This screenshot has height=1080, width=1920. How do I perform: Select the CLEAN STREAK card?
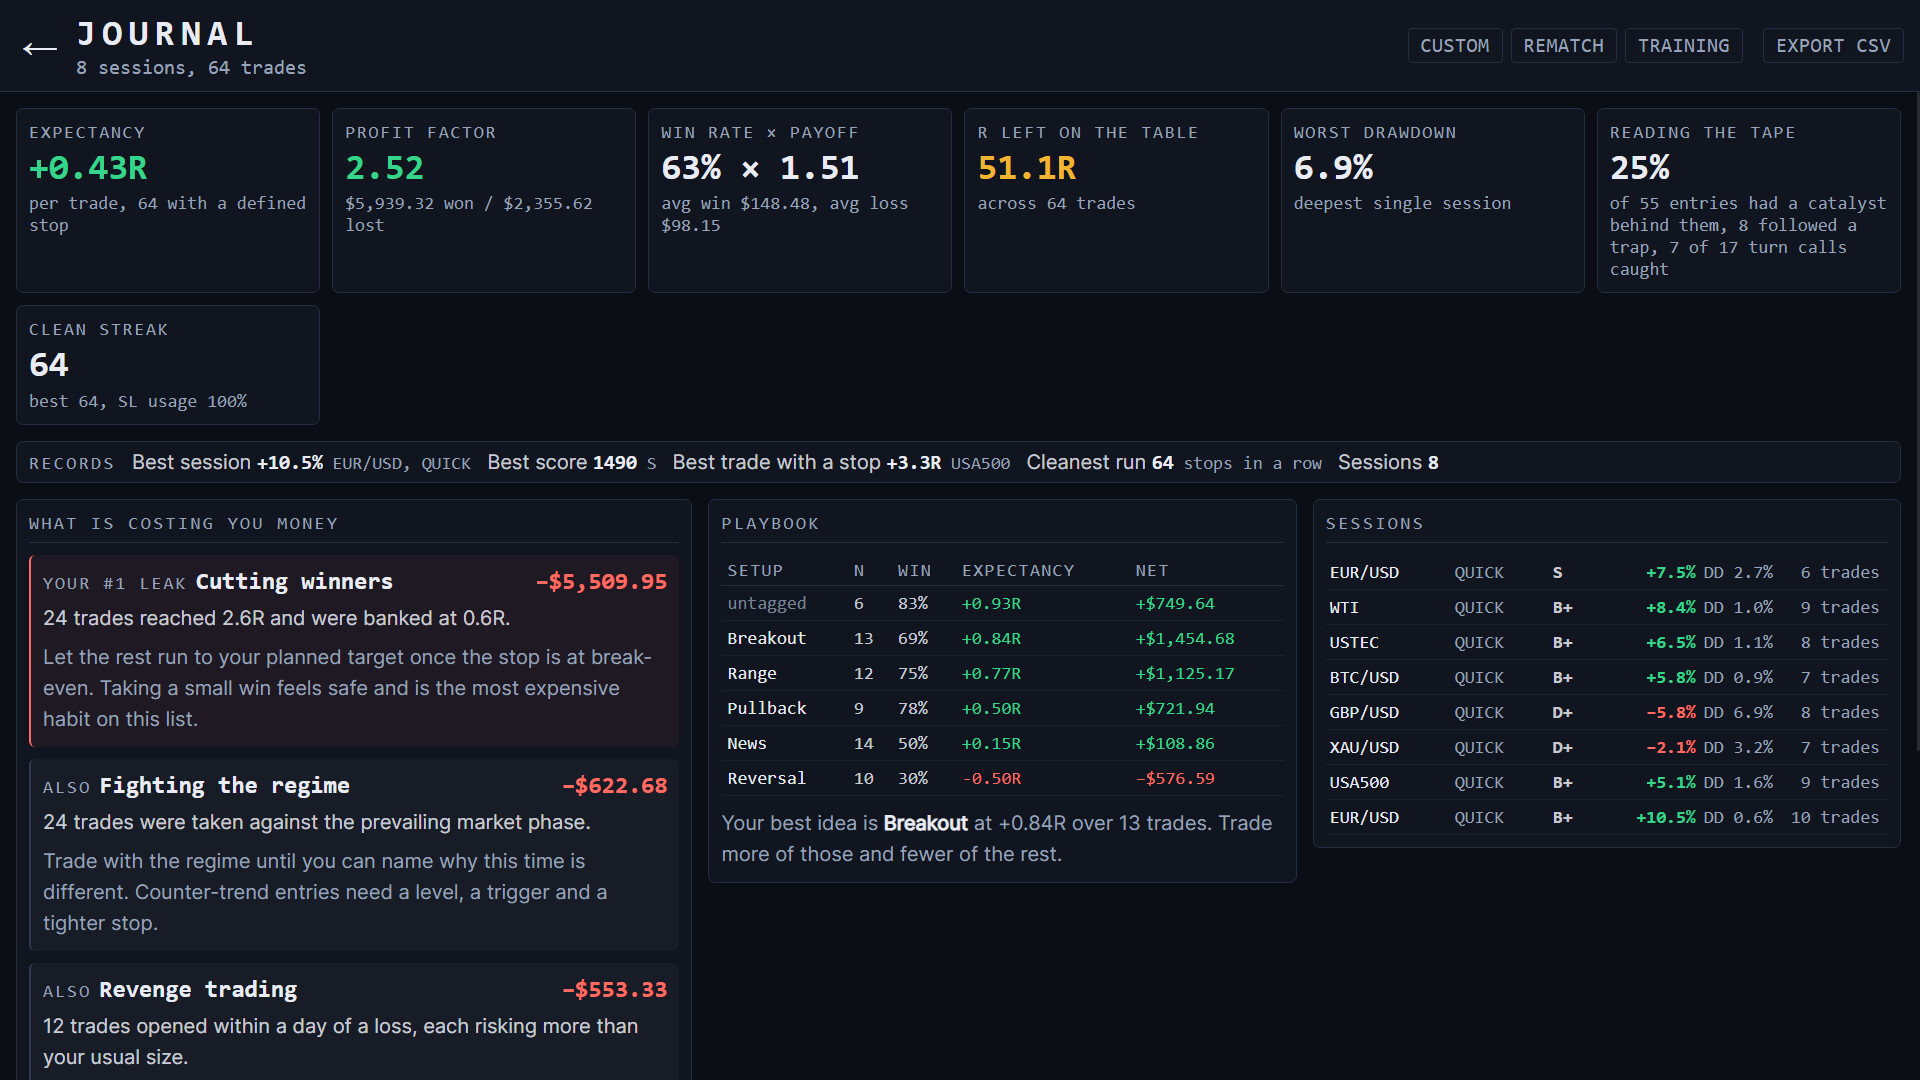click(168, 365)
